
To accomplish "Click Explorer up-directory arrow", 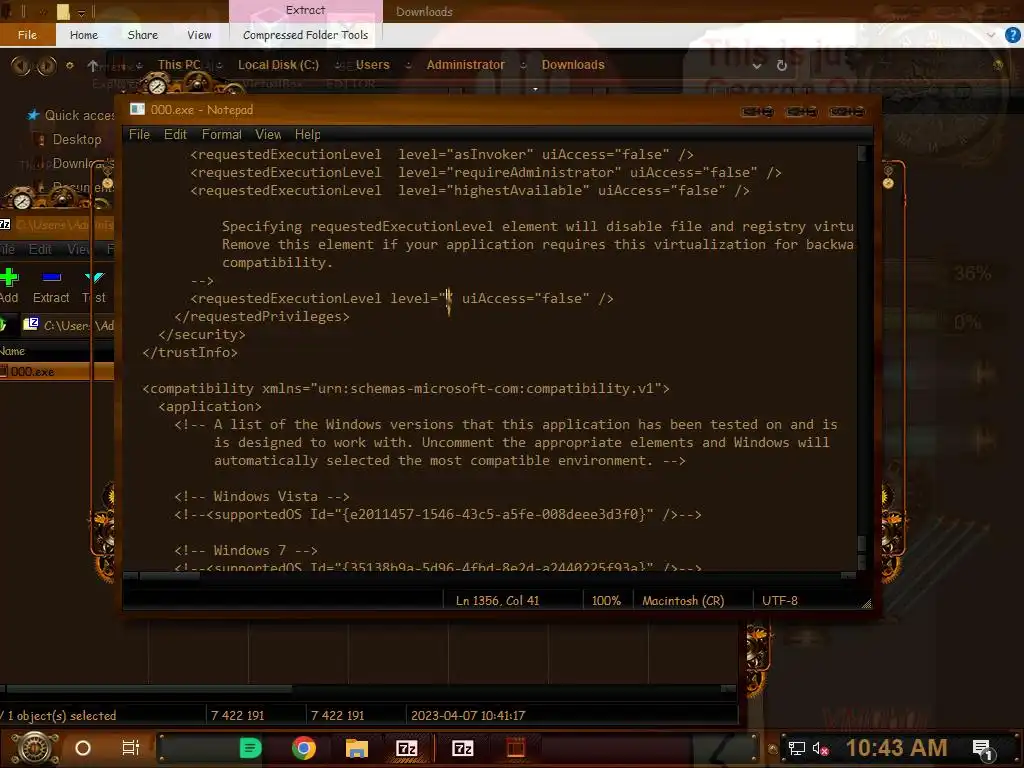I will click(93, 65).
